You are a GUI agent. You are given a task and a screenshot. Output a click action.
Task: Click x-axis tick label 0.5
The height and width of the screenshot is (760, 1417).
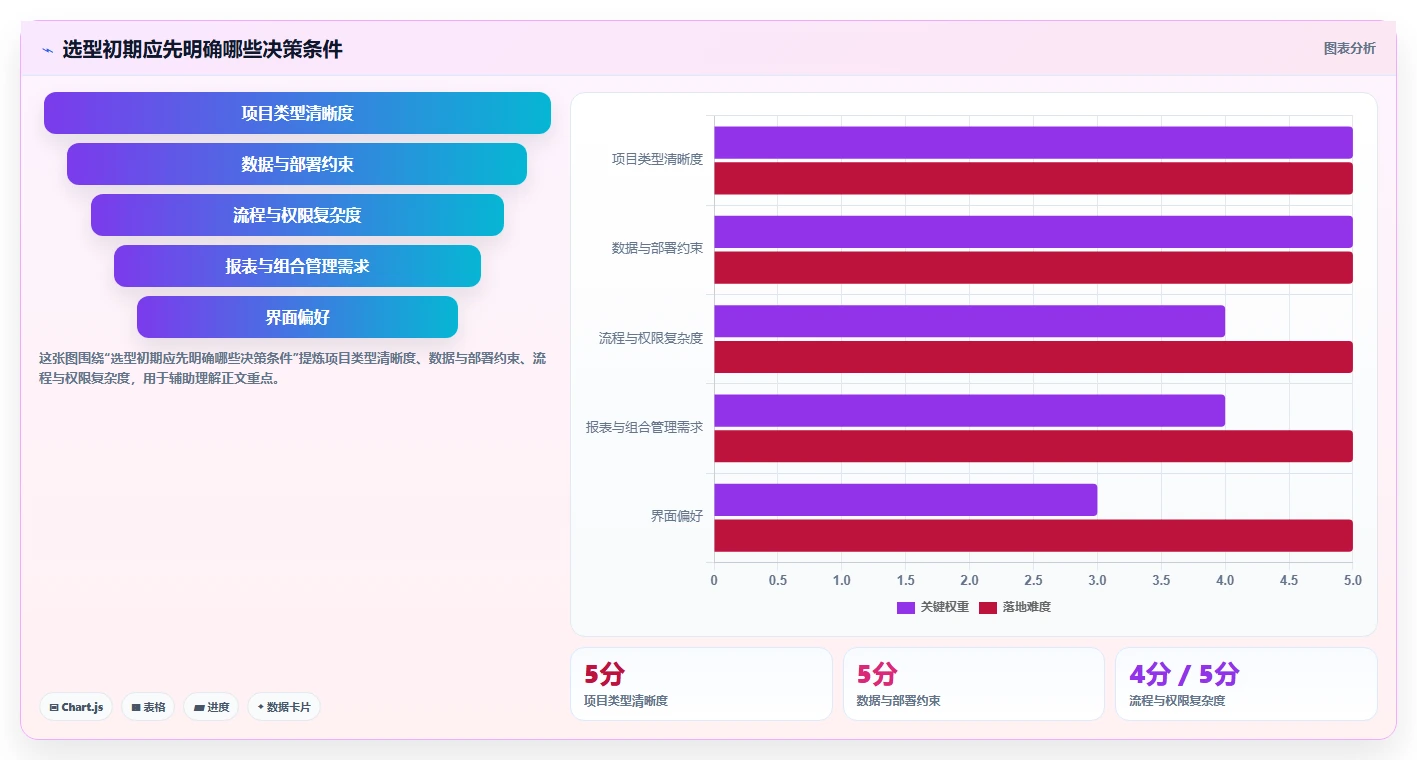[x=778, y=580]
